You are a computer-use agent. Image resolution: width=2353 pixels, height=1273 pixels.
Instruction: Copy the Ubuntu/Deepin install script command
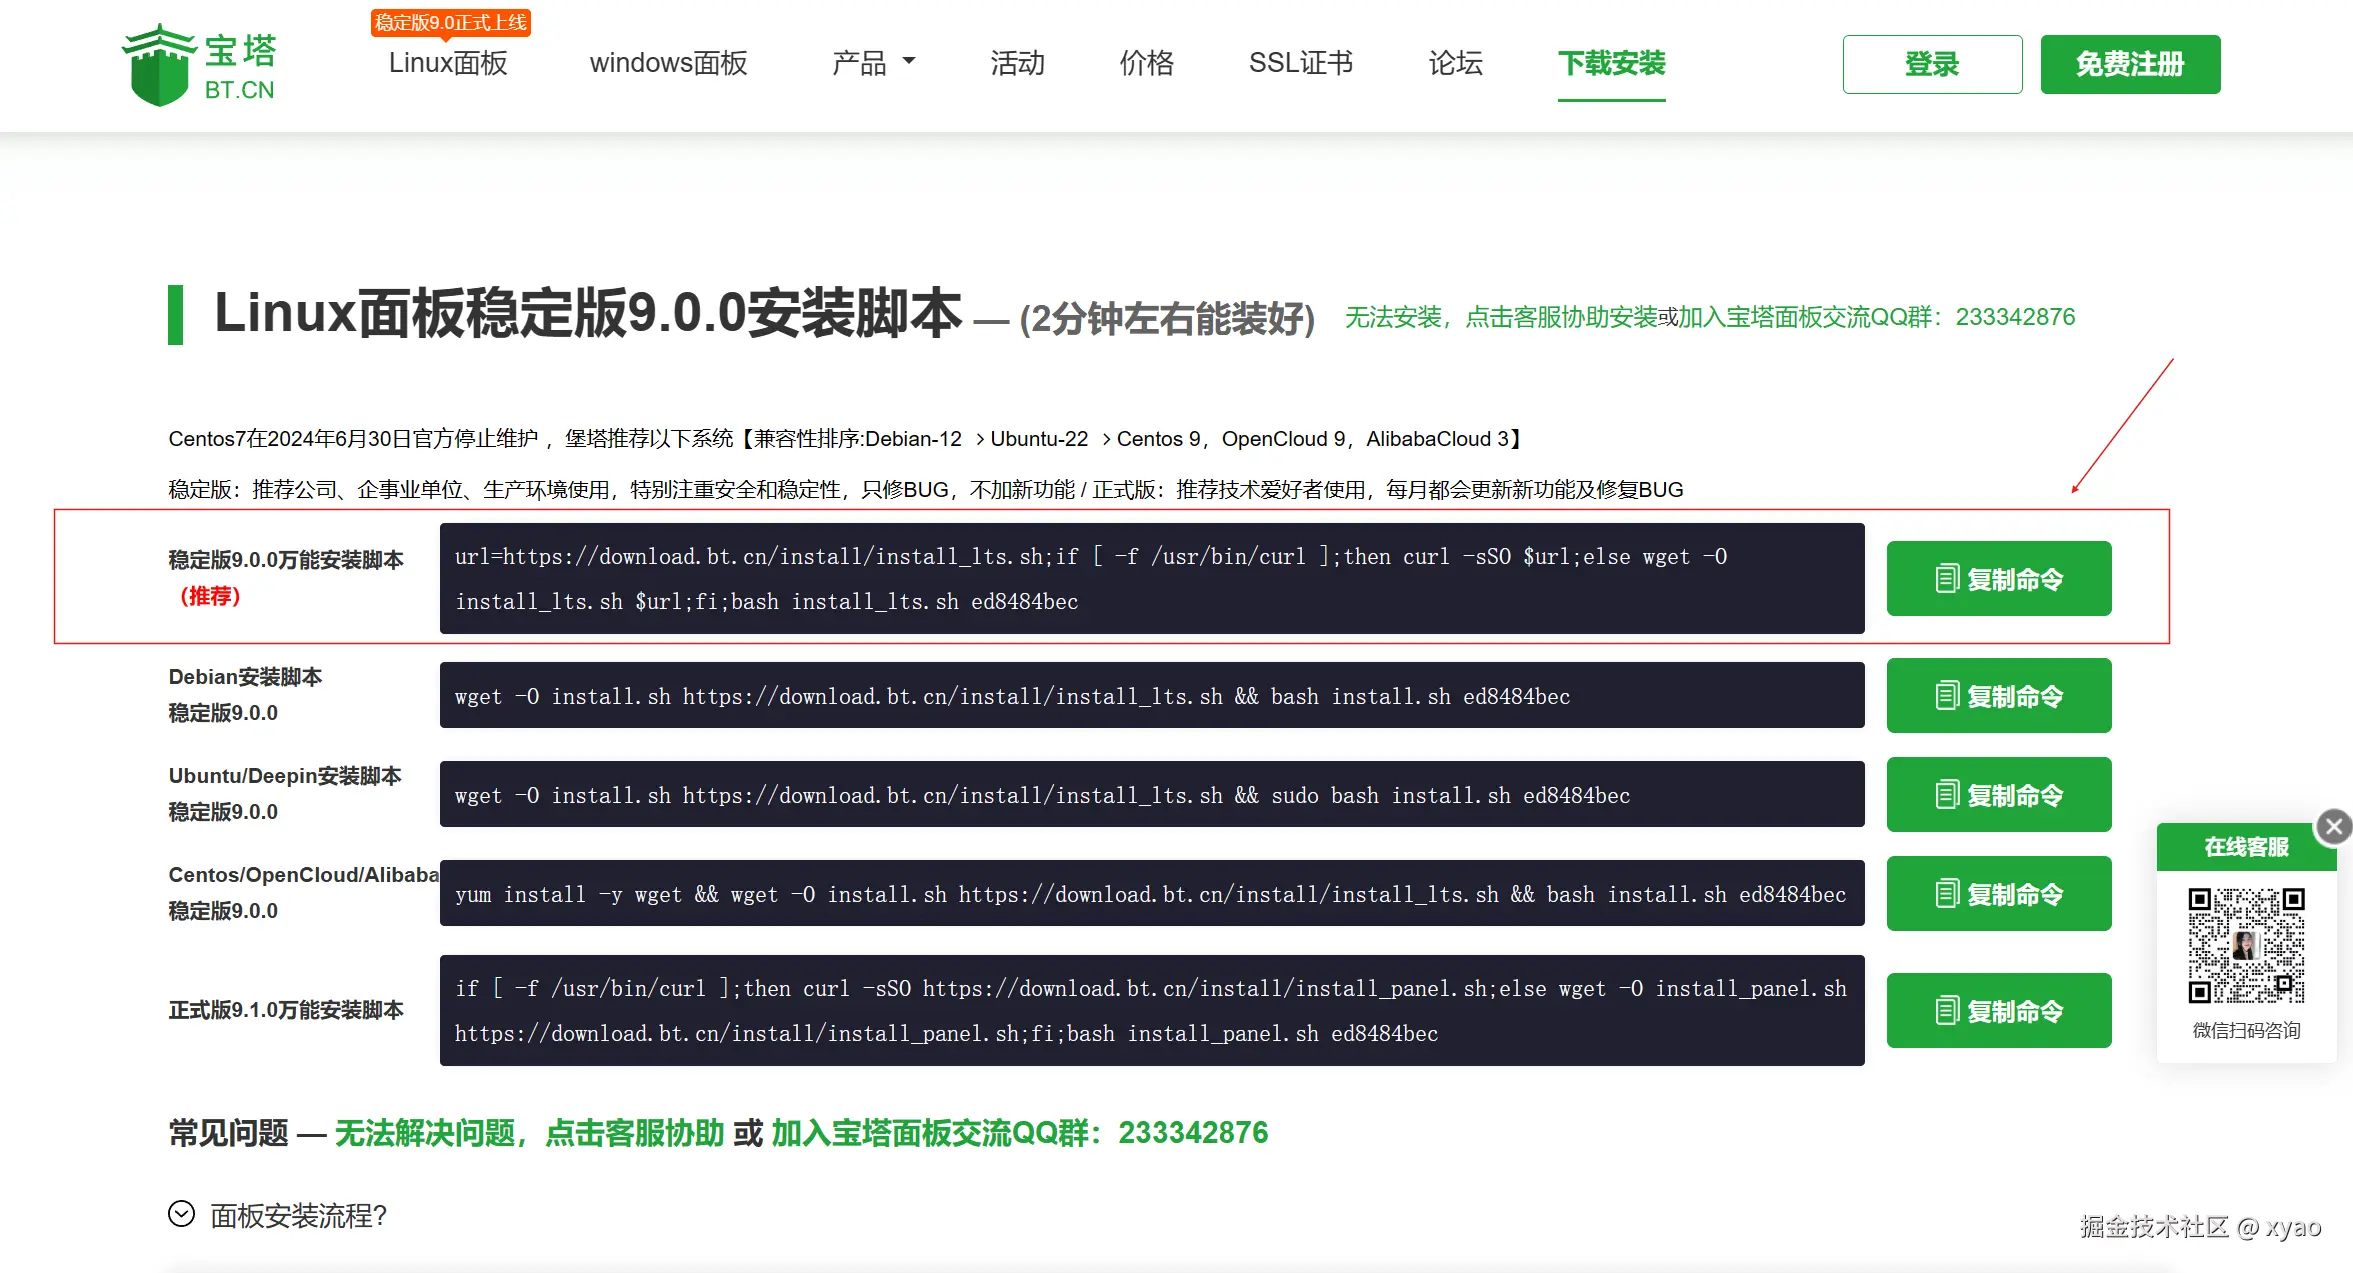point(1998,795)
